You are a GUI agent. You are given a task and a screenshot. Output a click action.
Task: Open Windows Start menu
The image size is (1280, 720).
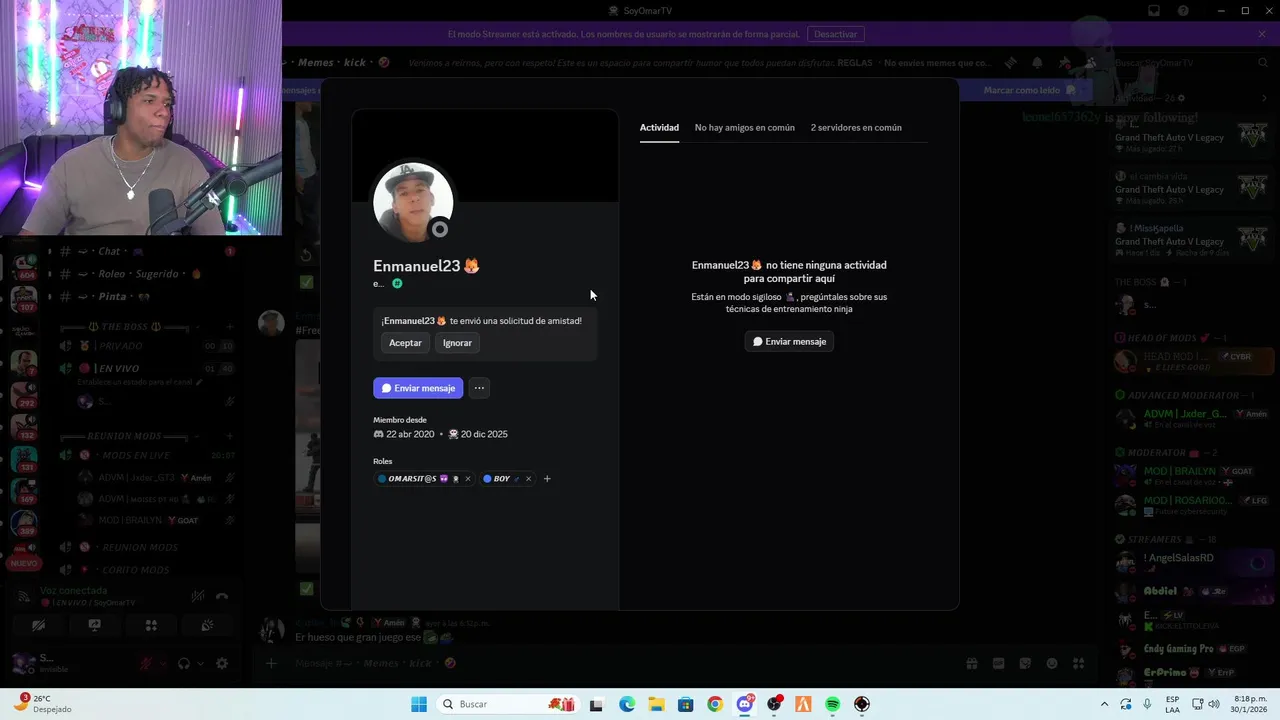tap(418, 704)
